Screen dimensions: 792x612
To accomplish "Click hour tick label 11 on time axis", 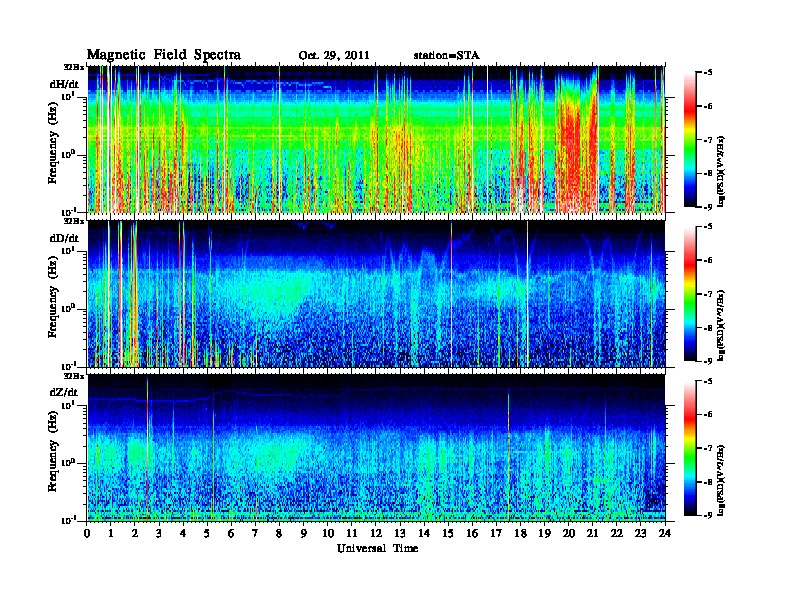I will pos(352,533).
